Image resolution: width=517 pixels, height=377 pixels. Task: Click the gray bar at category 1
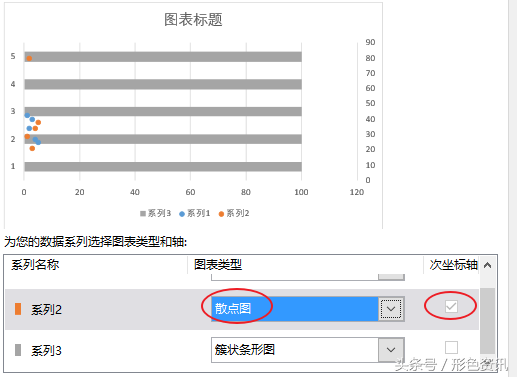pos(163,167)
